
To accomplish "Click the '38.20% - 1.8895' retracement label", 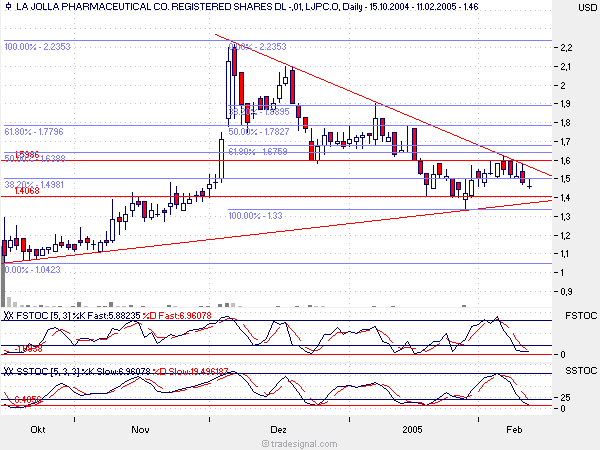I will click(259, 112).
